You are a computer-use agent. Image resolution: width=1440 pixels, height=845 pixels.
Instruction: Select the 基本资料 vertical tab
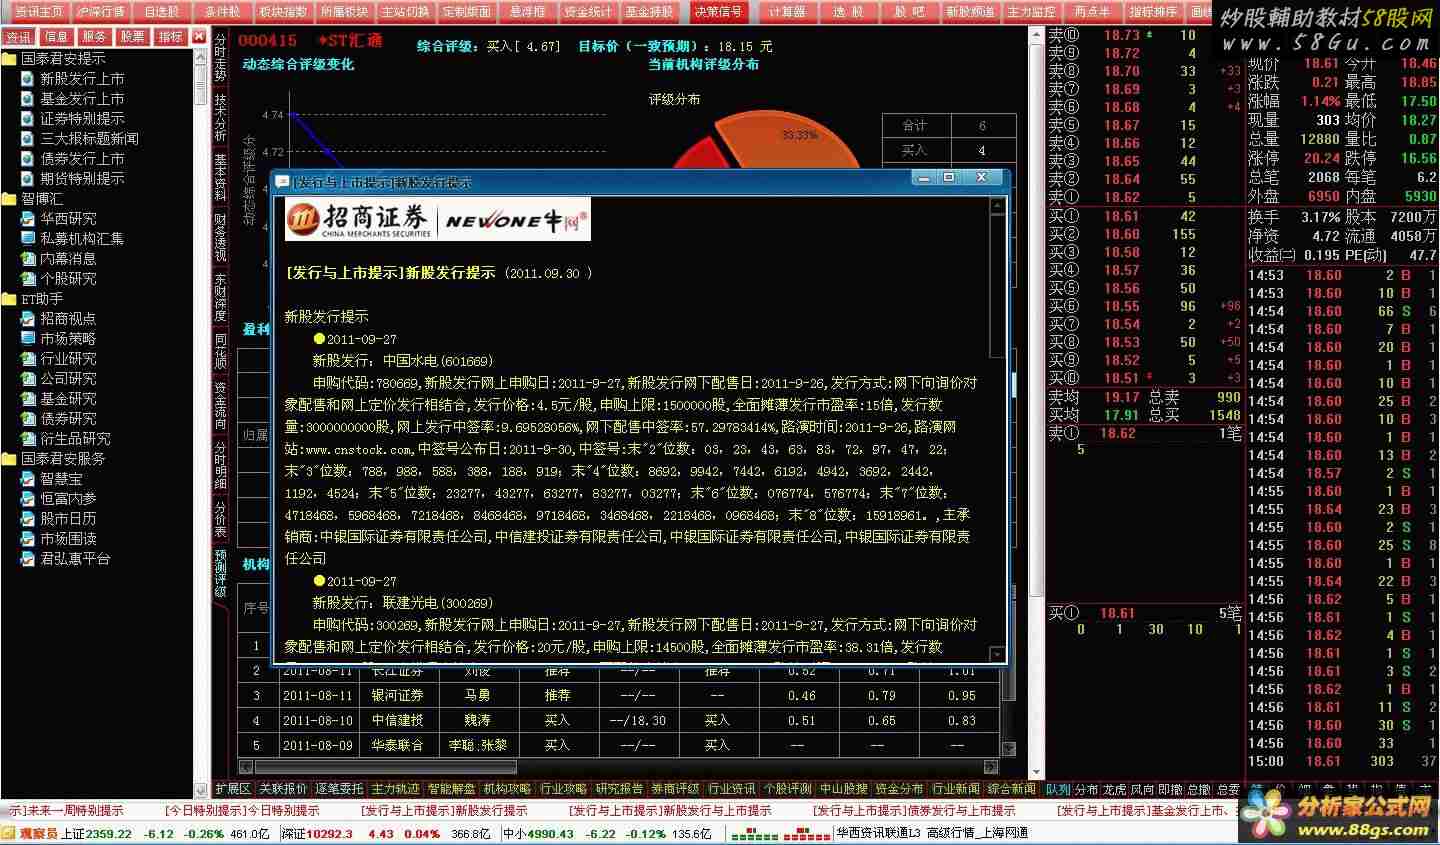pyautogui.click(x=220, y=178)
